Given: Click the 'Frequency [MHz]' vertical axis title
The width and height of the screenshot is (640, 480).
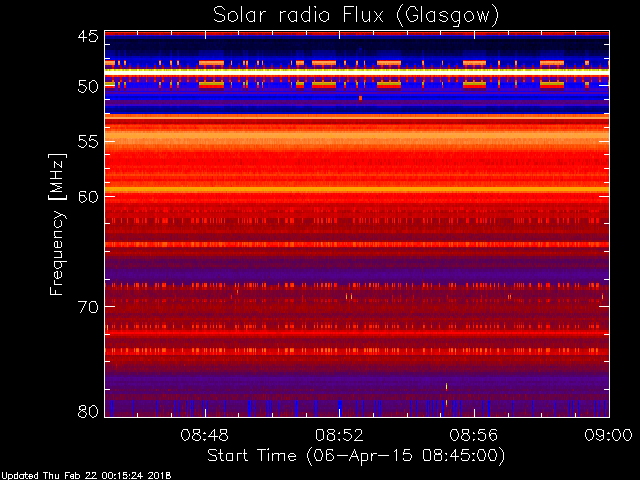Looking at the screenshot, I should [57, 224].
